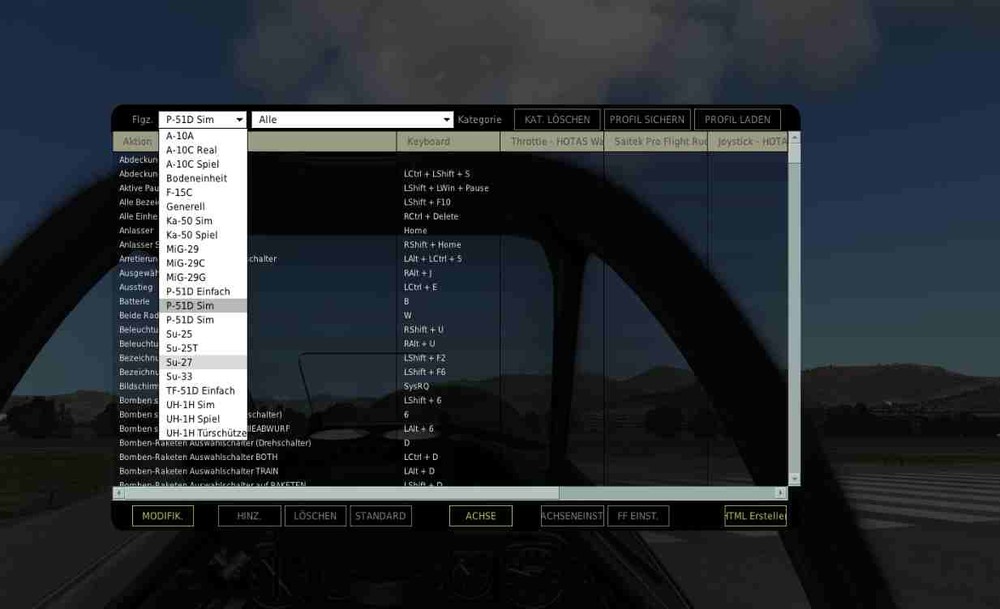Select UH-1H Türschütze entry
Image resolution: width=1000 pixels, height=609 pixels.
pos(203,433)
